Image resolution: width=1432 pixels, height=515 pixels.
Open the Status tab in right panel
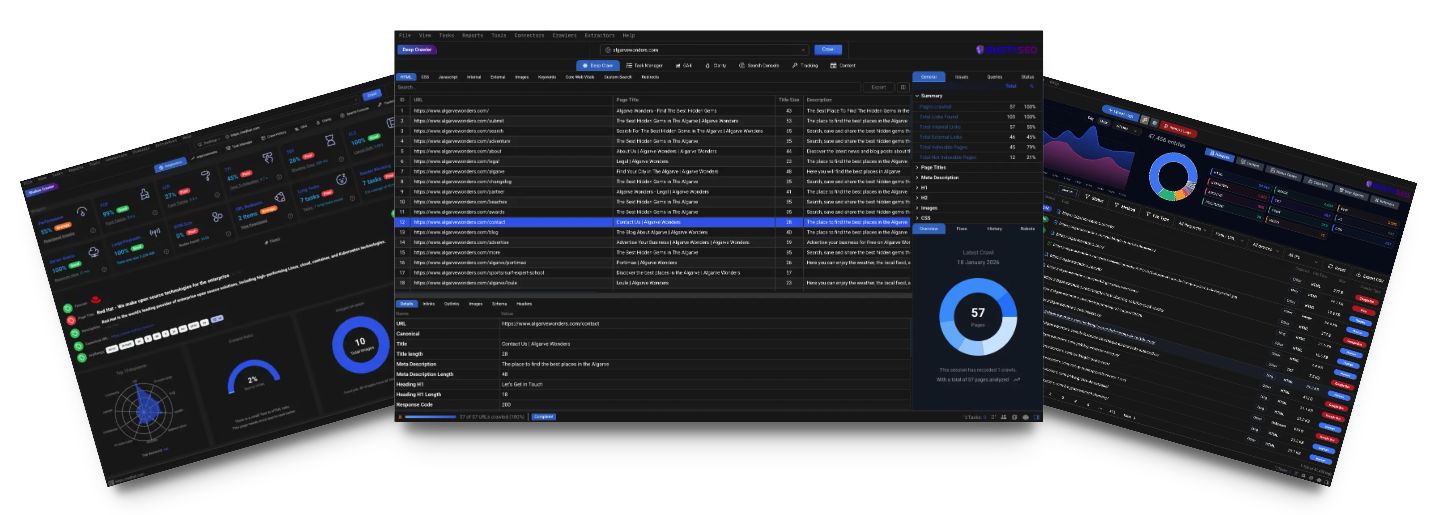tap(1027, 76)
